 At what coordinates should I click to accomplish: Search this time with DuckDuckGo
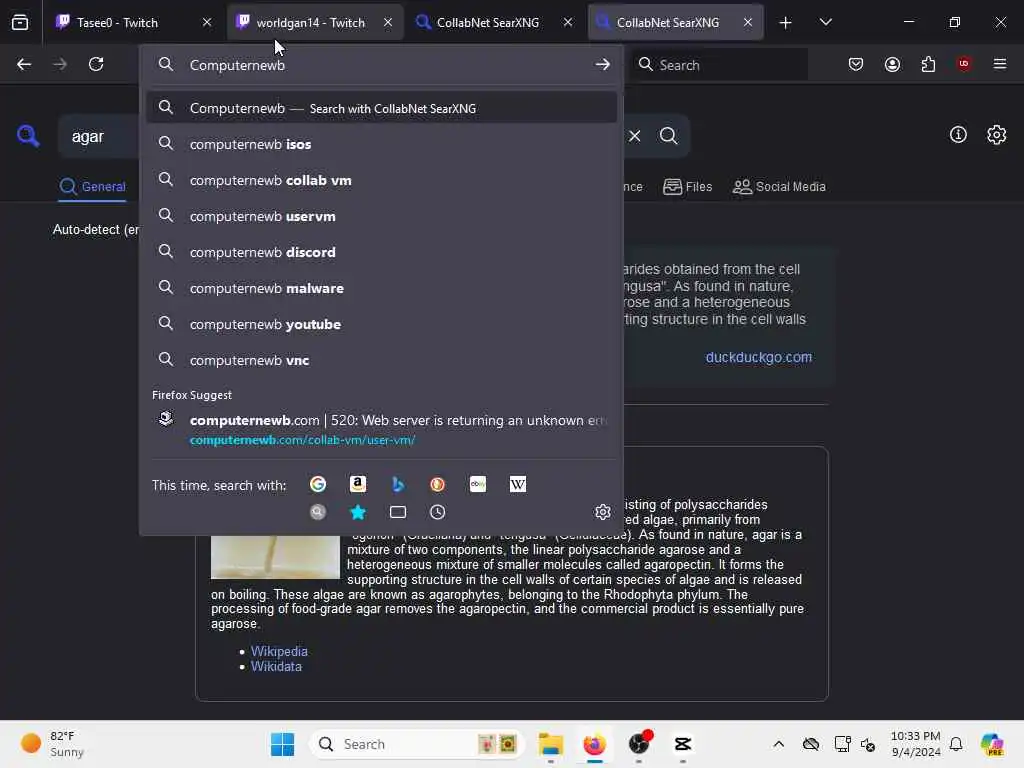(438, 484)
